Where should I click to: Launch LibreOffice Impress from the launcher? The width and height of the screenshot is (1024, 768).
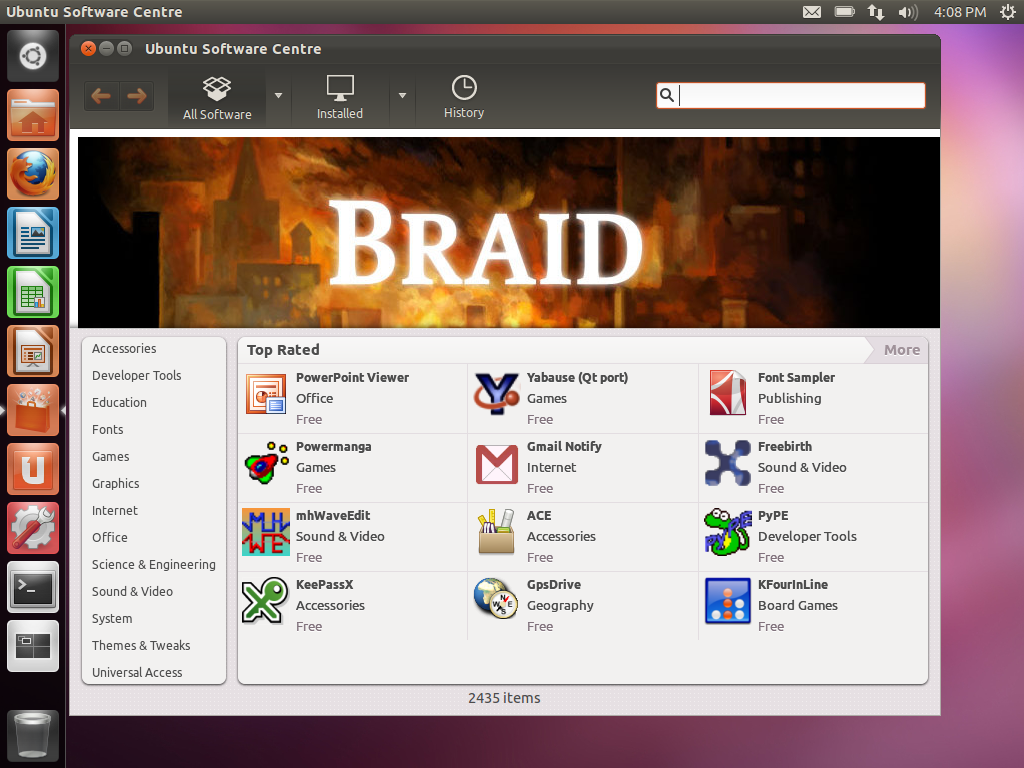33,351
